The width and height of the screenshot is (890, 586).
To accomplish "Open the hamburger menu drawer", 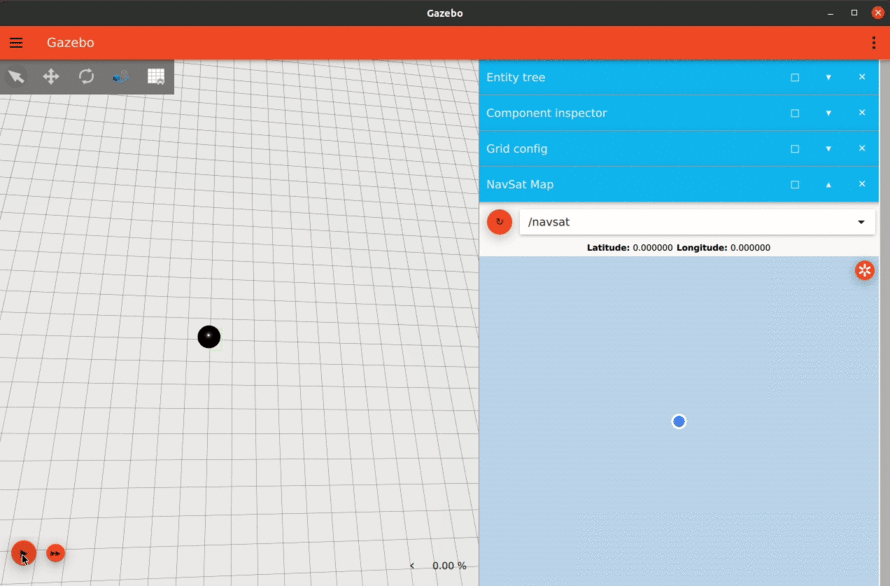I will point(16,43).
